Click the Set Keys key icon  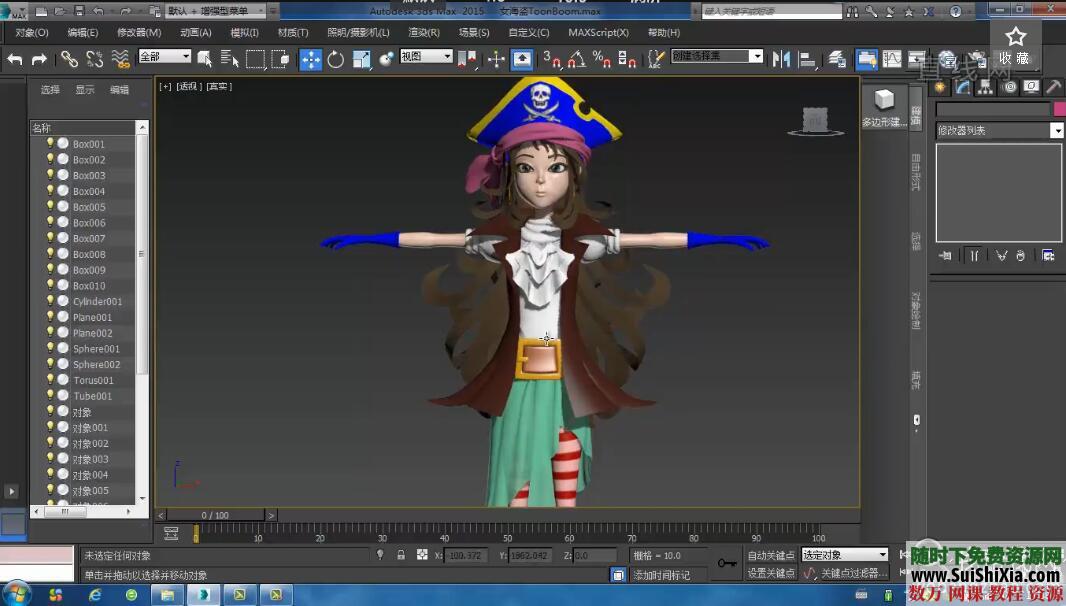(x=727, y=563)
